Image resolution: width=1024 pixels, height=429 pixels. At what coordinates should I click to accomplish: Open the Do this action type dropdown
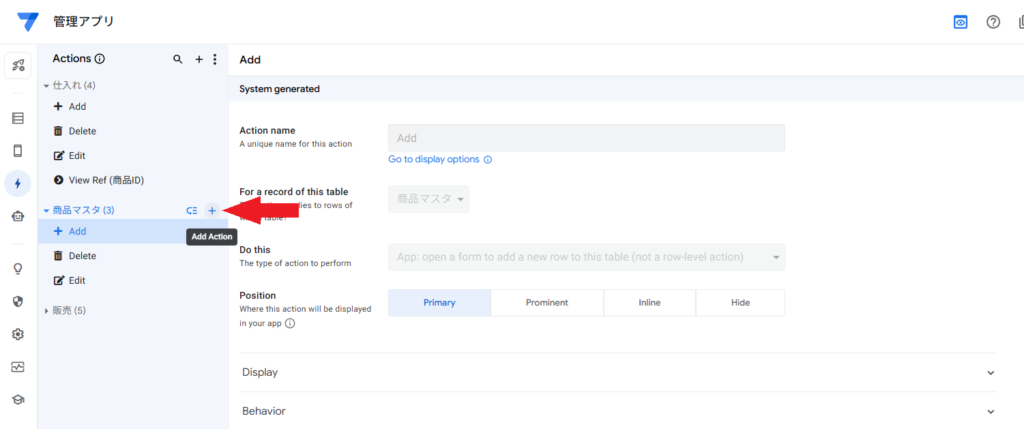pos(586,257)
